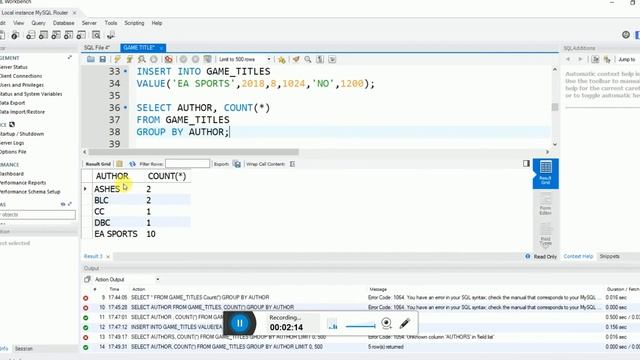The height and width of the screenshot is (360, 640).
Task: Sort by the AUTHOR column header
Action: pyautogui.click(x=112, y=176)
